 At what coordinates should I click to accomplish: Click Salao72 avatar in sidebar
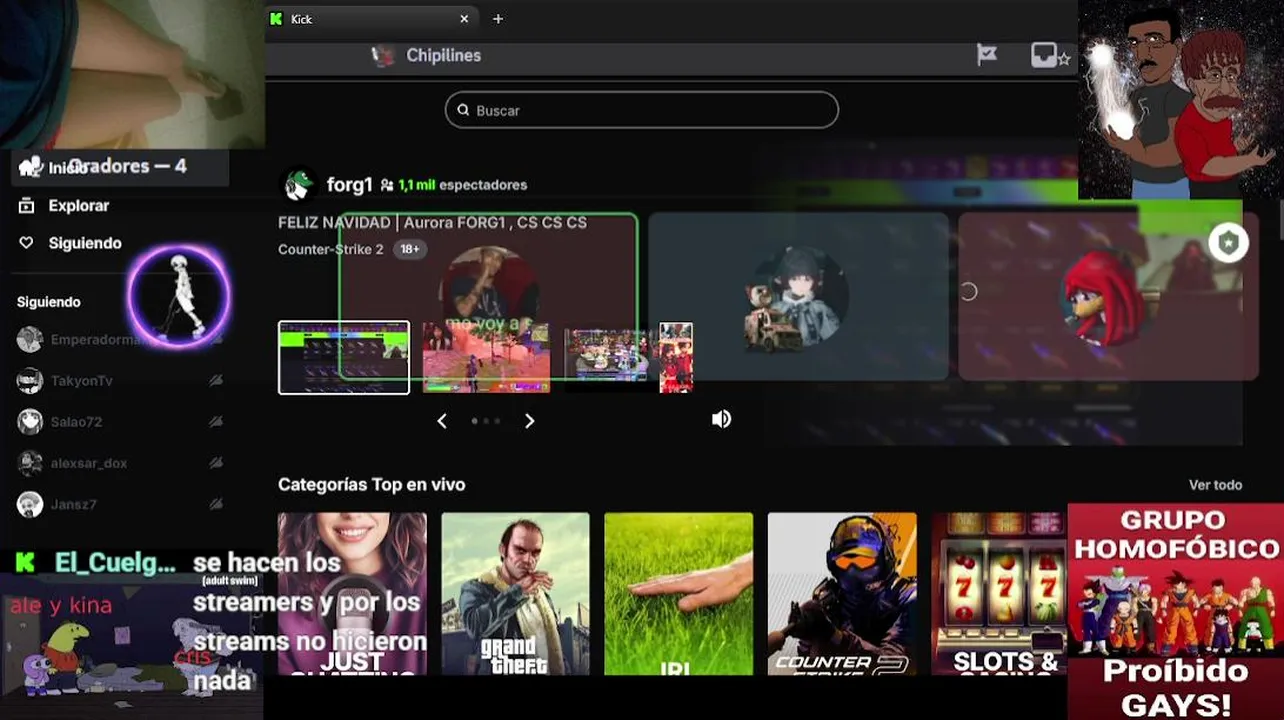(30, 422)
